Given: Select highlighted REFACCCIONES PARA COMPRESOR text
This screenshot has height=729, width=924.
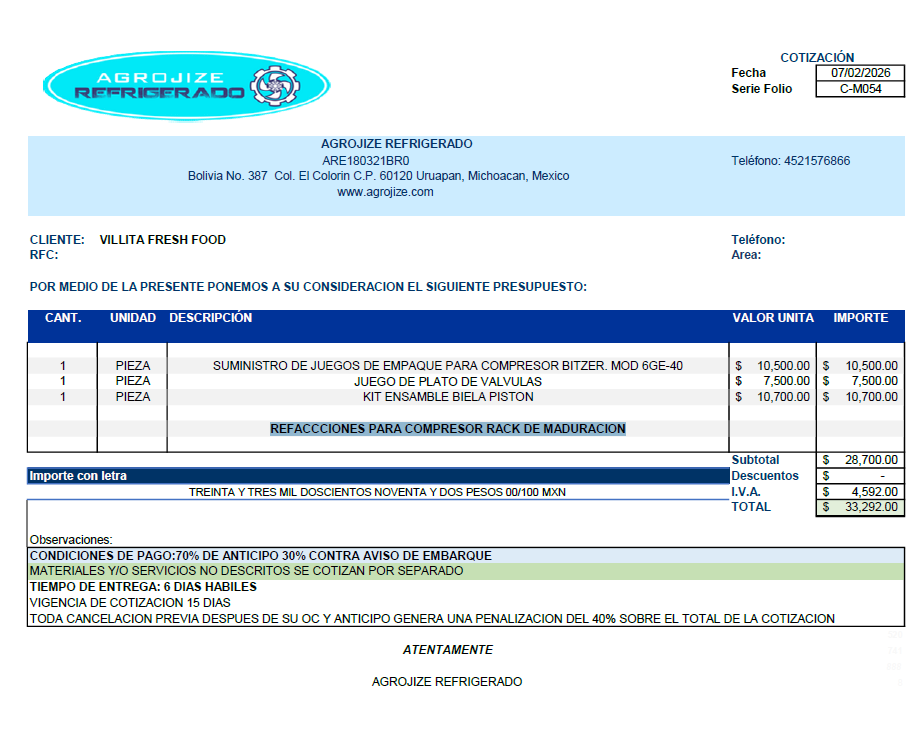Looking at the screenshot, I should [447, 429].
